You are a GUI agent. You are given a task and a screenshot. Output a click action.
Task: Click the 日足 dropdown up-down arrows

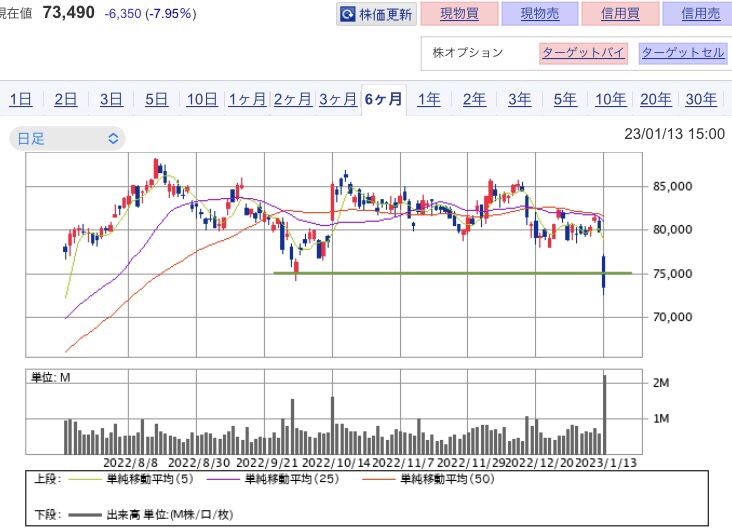[113, 139]
